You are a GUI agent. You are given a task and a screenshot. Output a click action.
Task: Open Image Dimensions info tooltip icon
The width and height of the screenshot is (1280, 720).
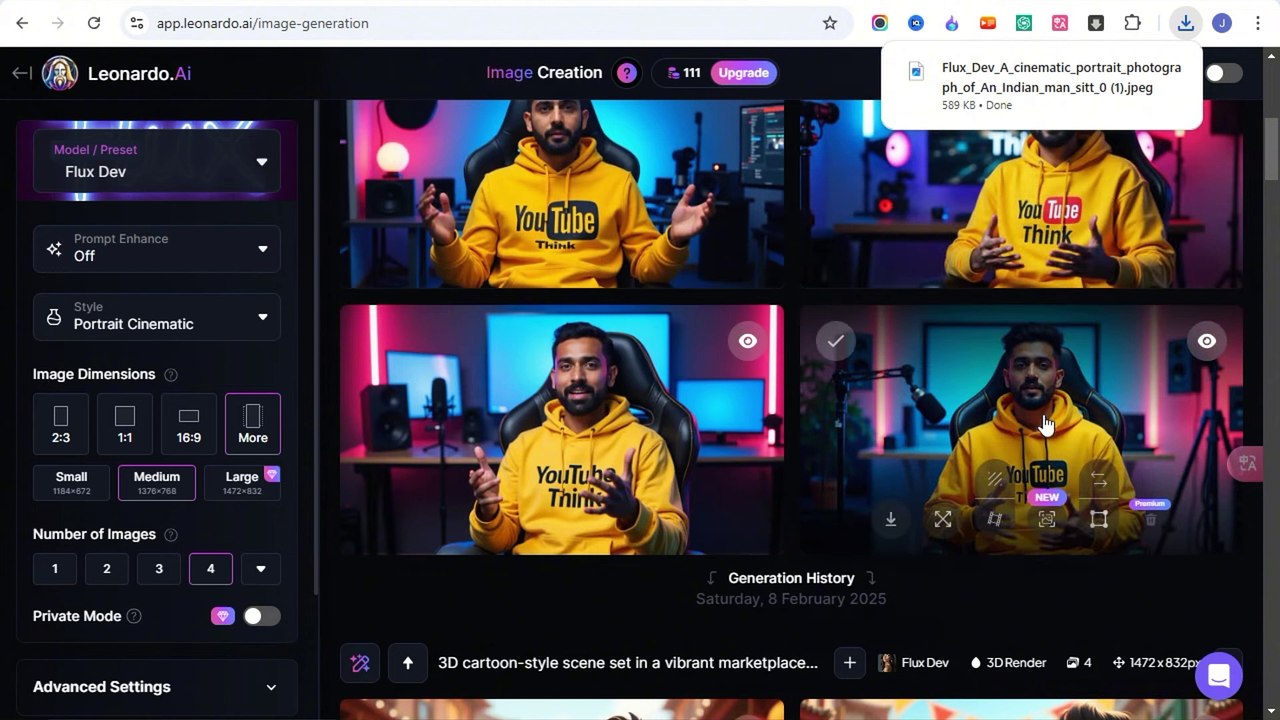tap(171, 375)
